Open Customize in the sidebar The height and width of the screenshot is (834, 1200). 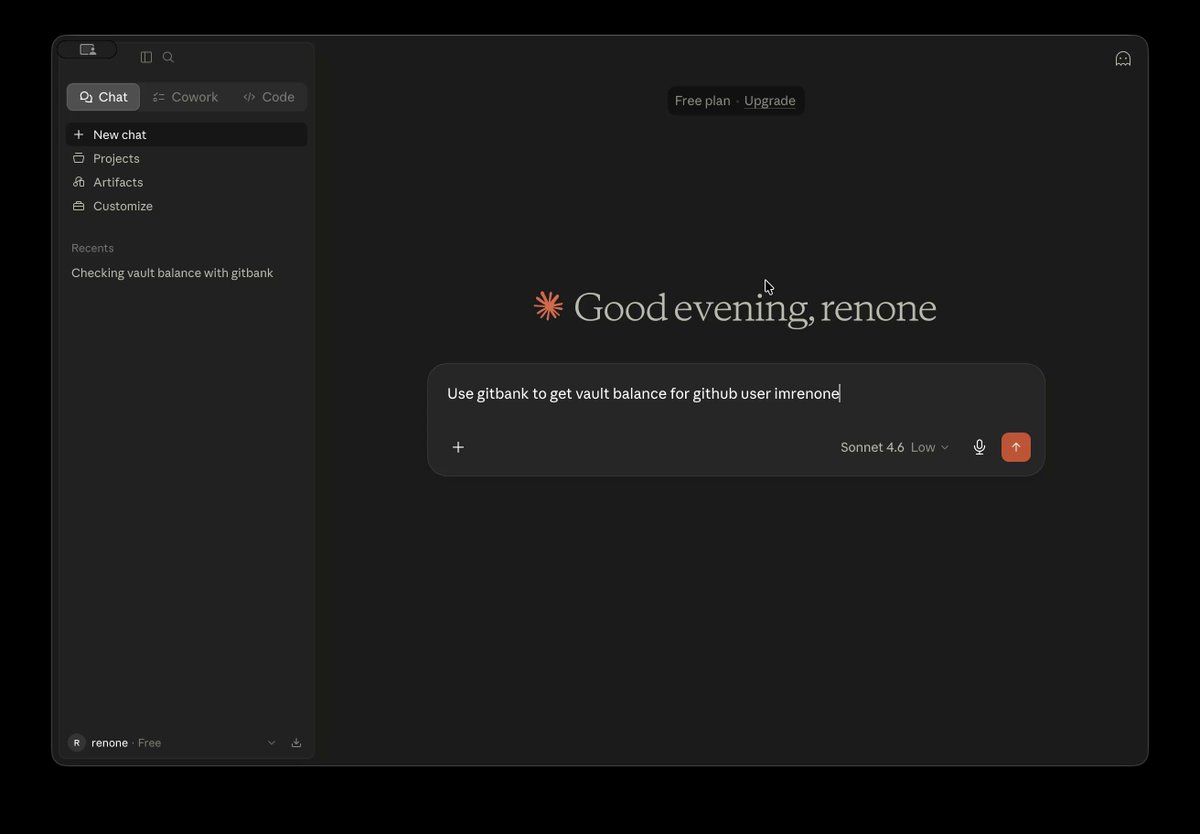(187, 206)
